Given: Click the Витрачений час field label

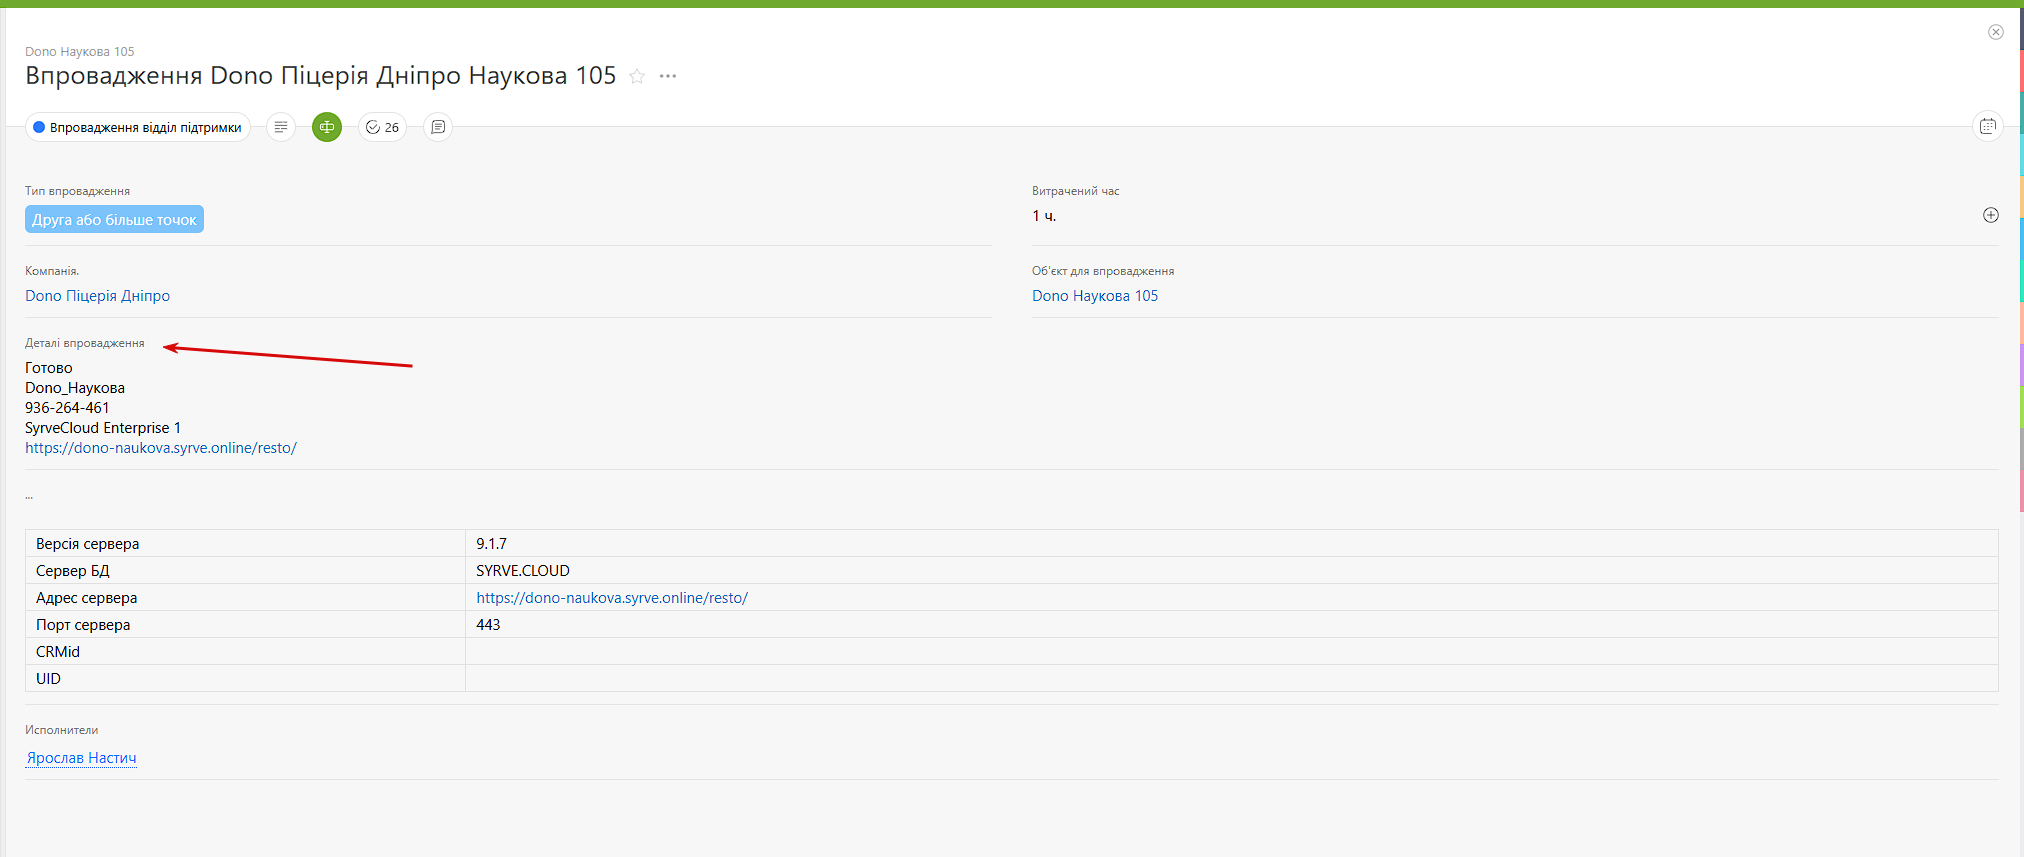Looking at the screenshot, I should pos(1076,191).
